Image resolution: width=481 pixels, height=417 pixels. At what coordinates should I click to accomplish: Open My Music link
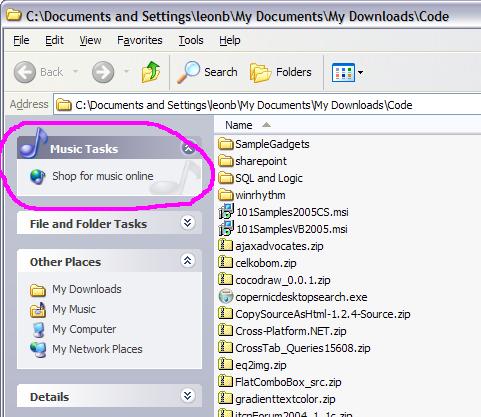[x=74, y=309]
